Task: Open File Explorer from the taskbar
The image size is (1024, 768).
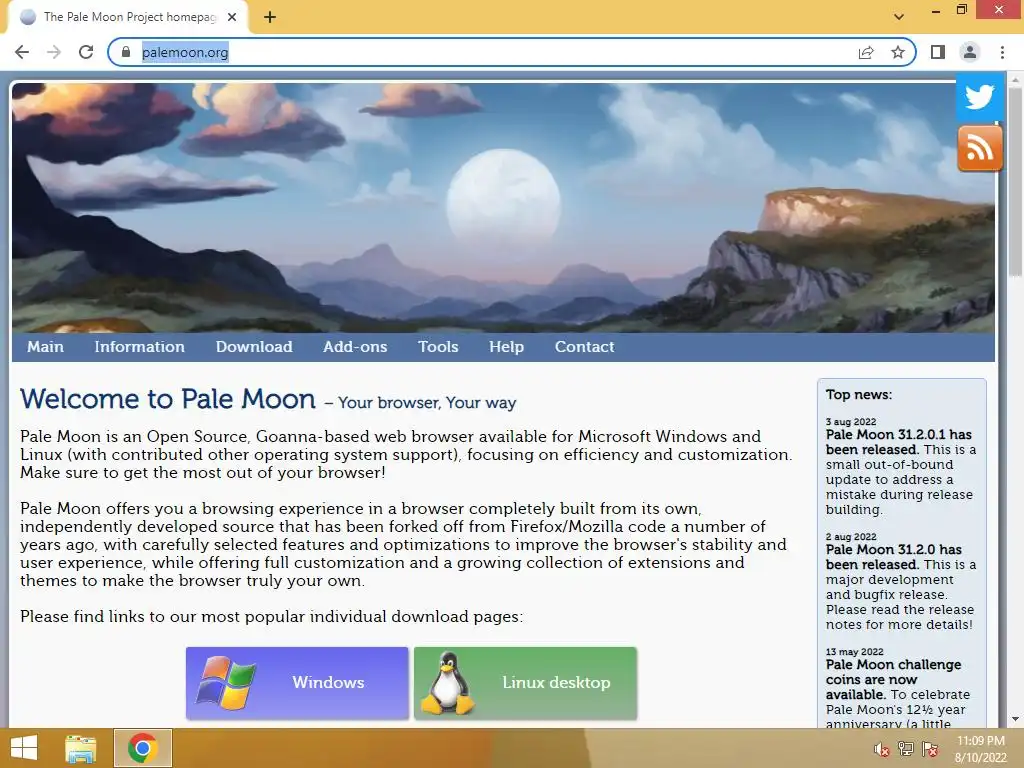Action: click(x=81, y=748)
